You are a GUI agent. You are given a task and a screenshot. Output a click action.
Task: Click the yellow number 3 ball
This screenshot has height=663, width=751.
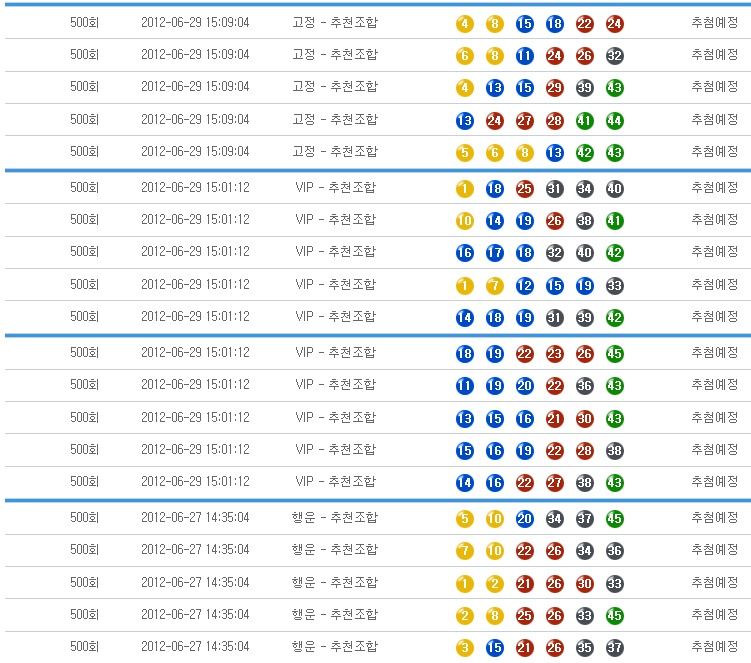click(x=464, y=648)
